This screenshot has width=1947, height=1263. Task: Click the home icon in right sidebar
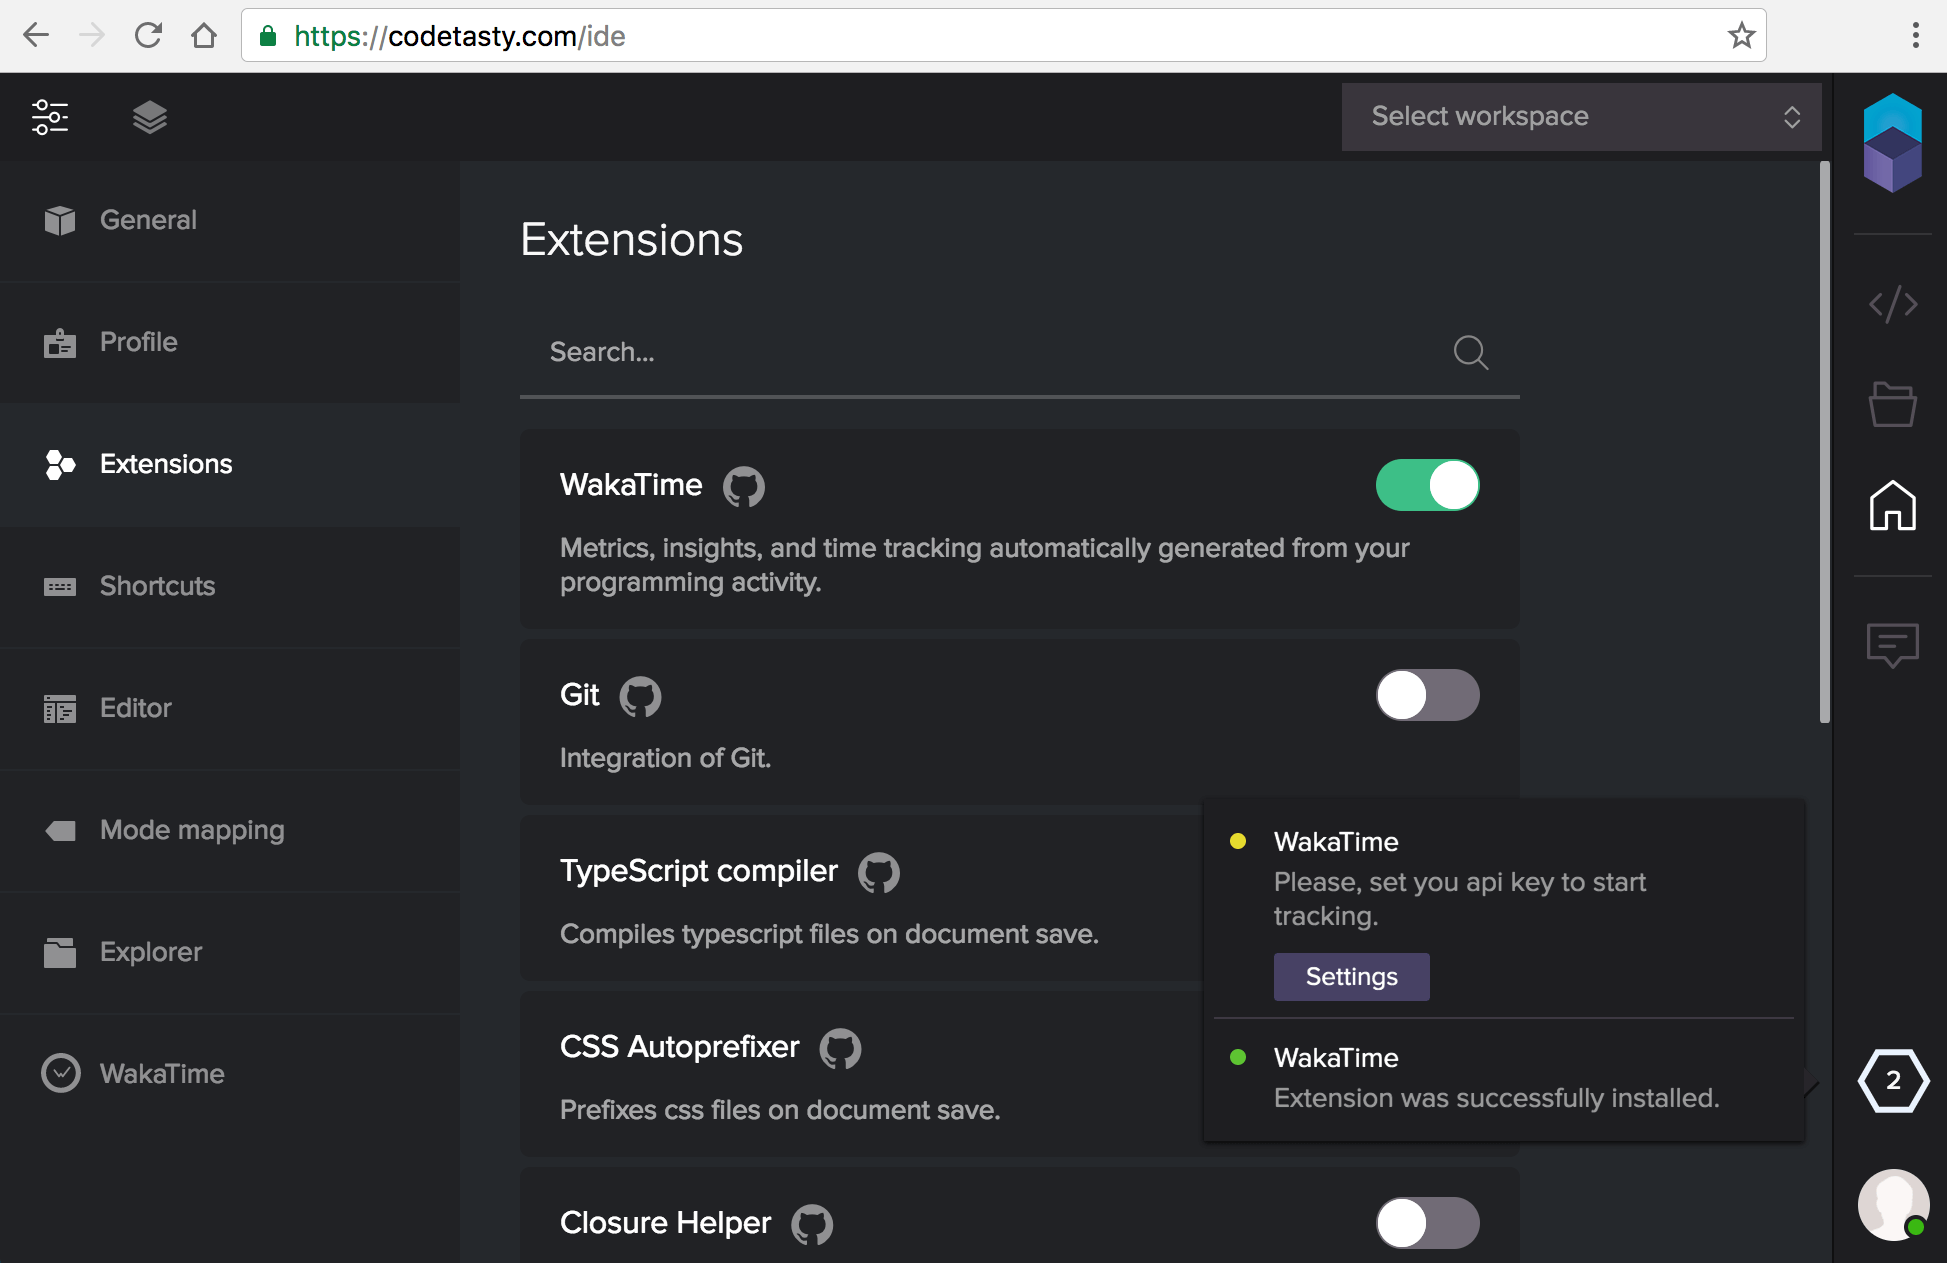point(1892,505)
